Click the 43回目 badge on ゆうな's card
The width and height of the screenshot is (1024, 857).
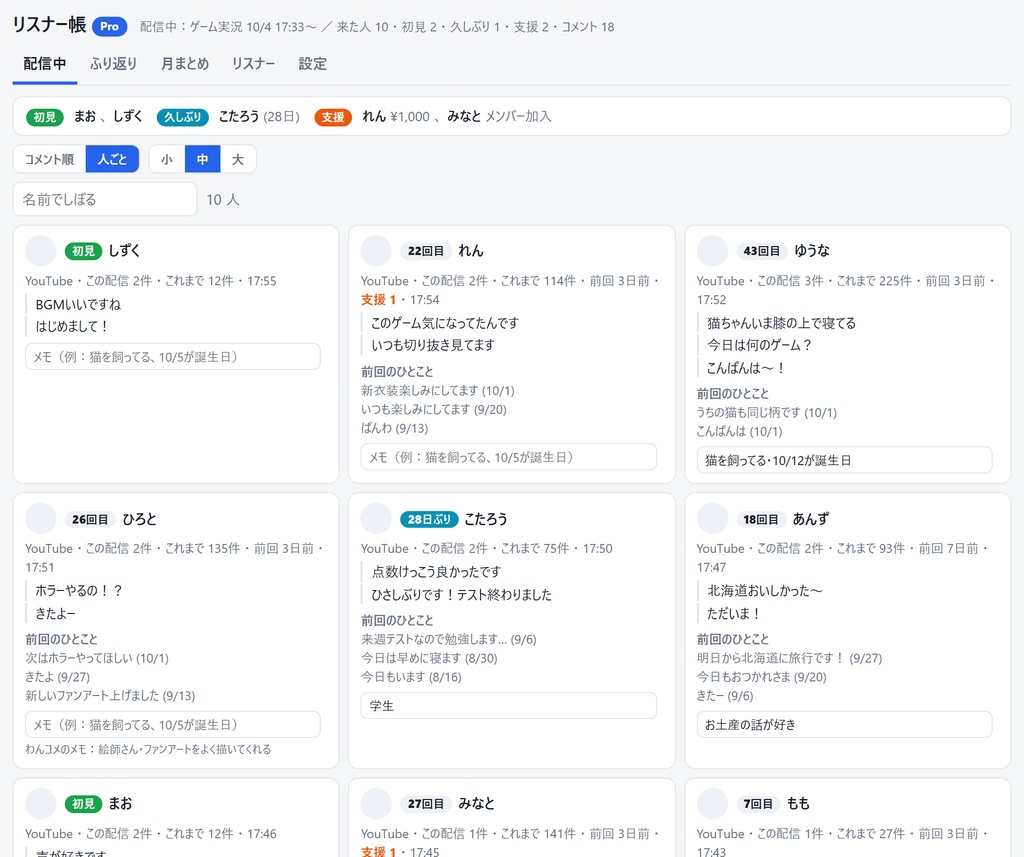pos(761,251)
